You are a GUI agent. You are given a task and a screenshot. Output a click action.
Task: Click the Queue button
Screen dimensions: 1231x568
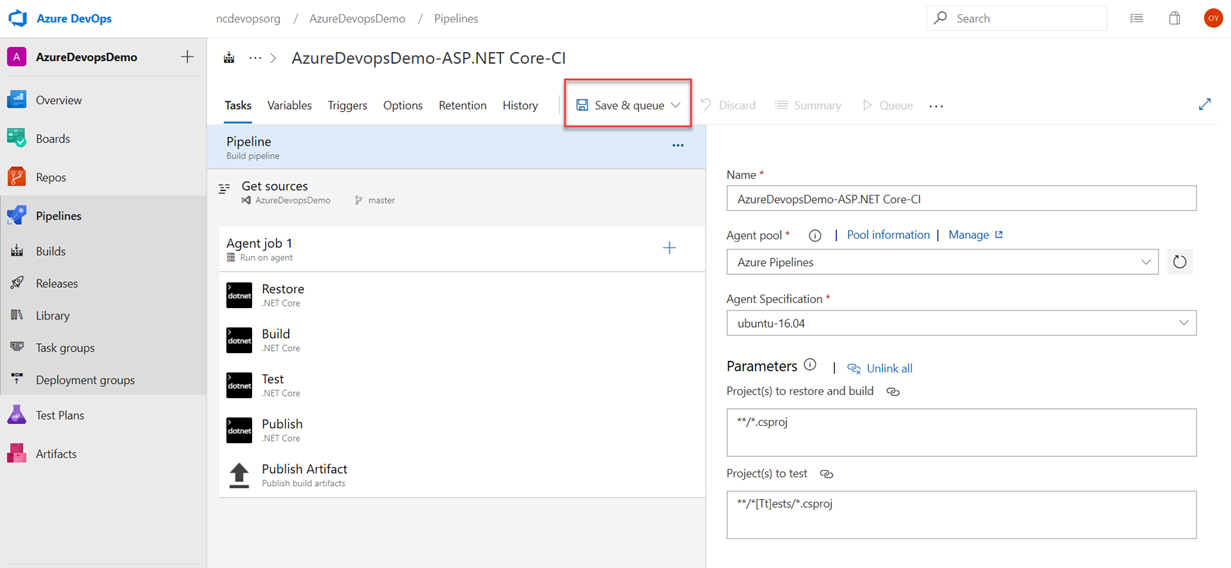click(887, 105)
